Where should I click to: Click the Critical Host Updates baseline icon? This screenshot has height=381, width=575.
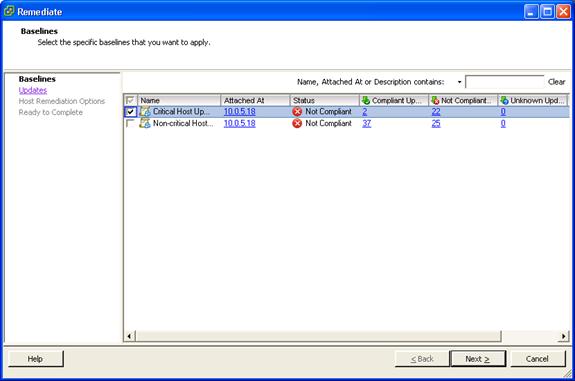pyautogui.click(x=145, y=111)
